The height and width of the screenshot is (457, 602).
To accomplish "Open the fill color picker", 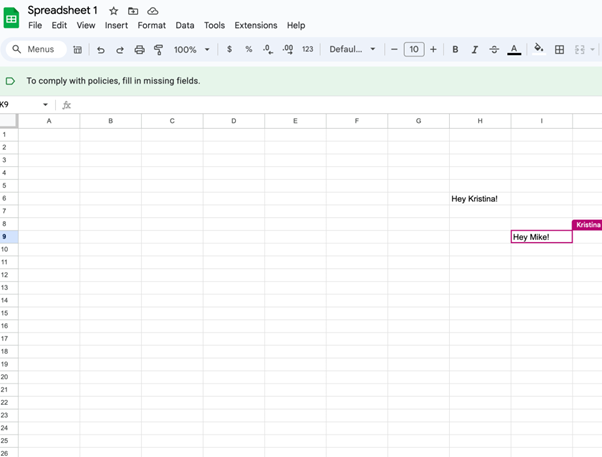I will [538, 48].
